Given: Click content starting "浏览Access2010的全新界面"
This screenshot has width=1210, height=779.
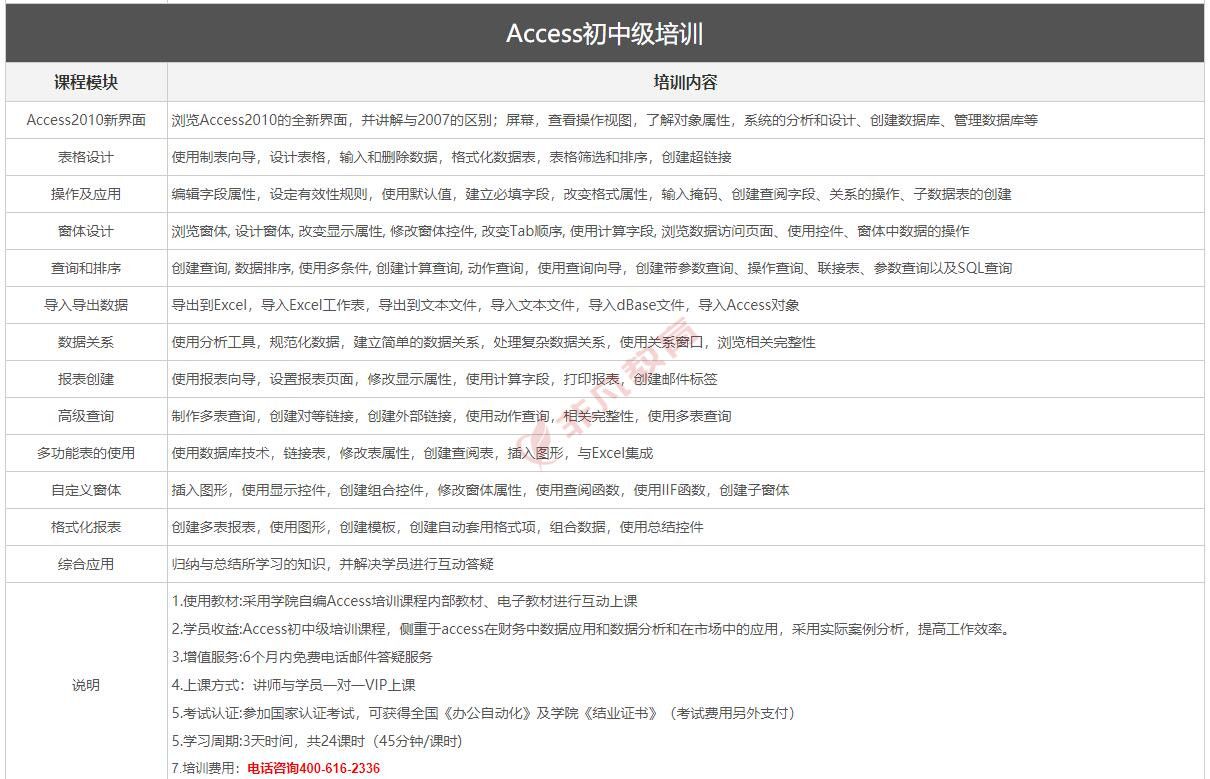Looking at the screenshot, I should 604,120.
